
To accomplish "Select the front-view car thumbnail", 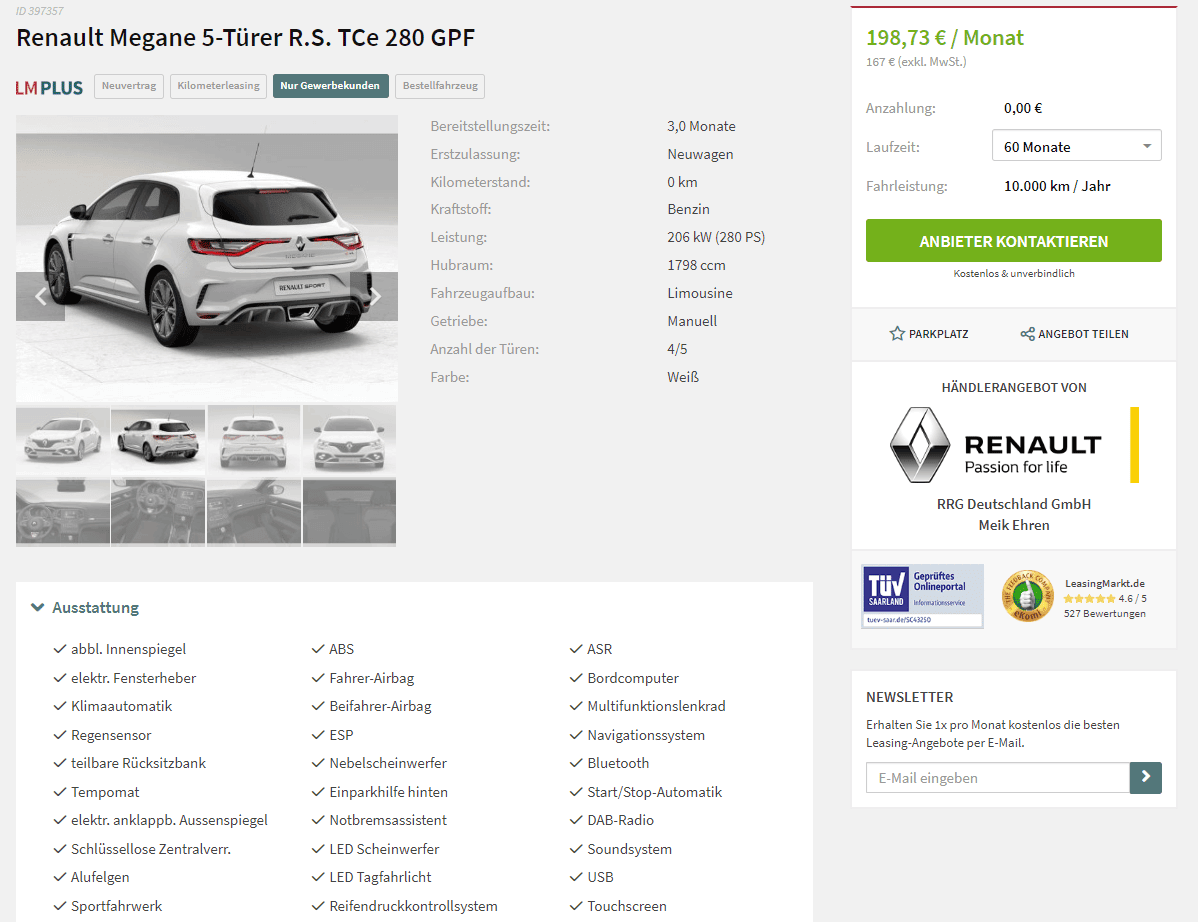I will point(349,440).
